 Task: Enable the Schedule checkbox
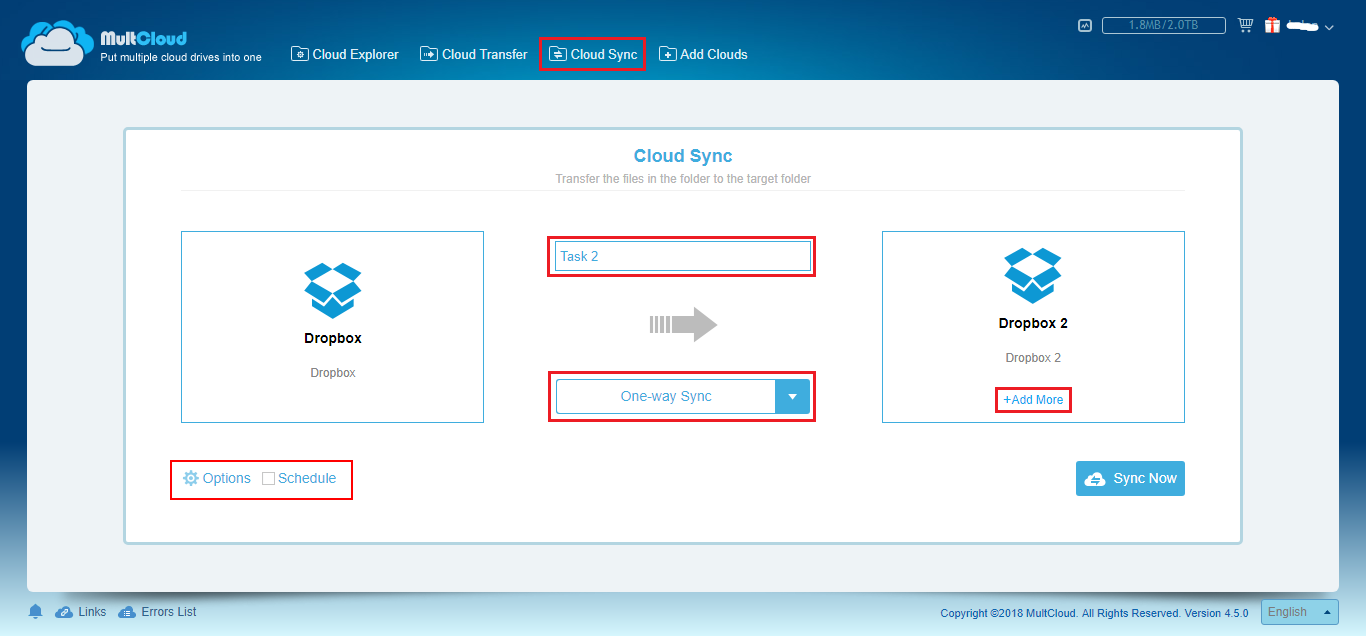tap(268, 479)
